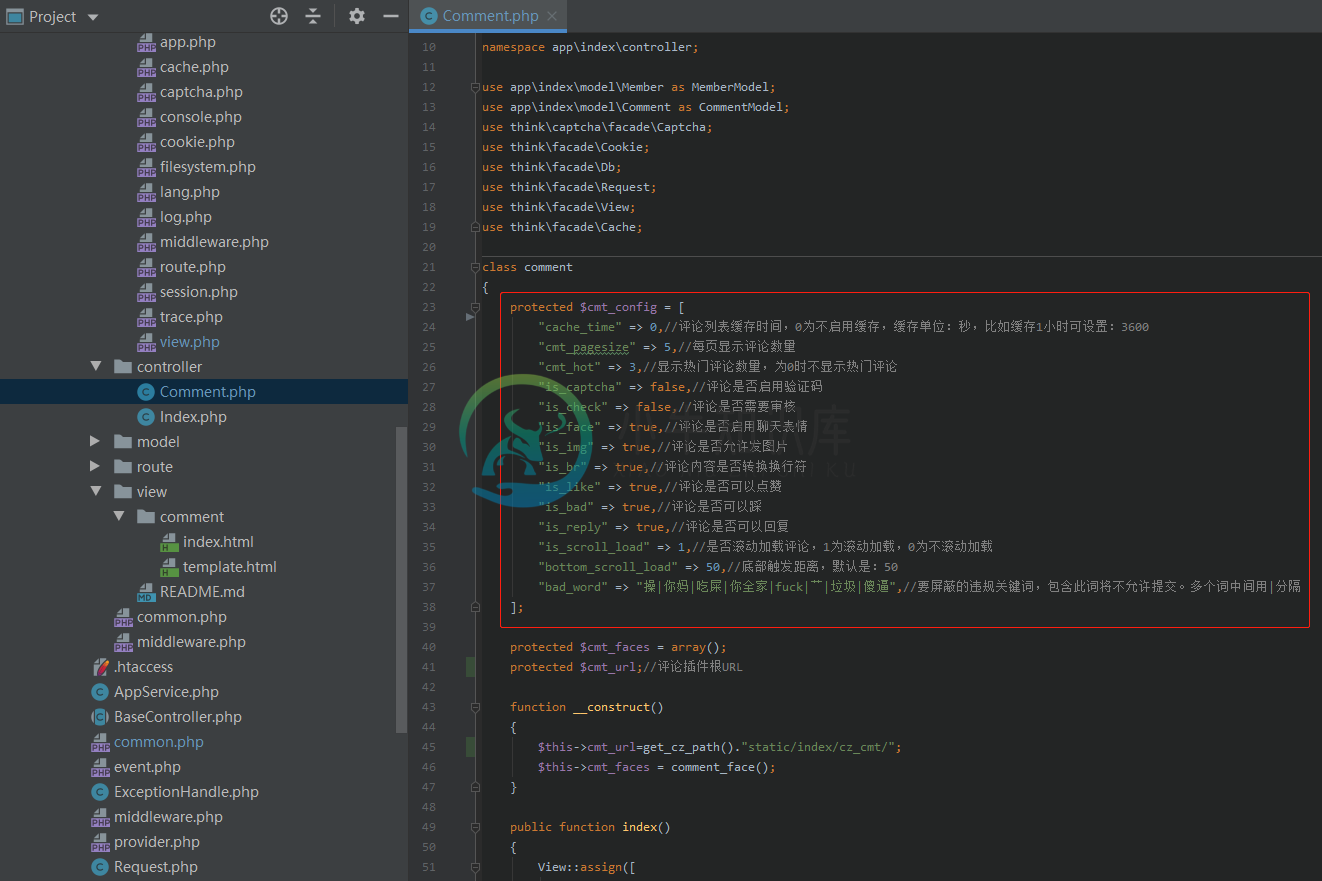The image size is (1322, 881).
Task: Open the Project panel settings gear
Action: pyautogui.click(x=357, y=16)
